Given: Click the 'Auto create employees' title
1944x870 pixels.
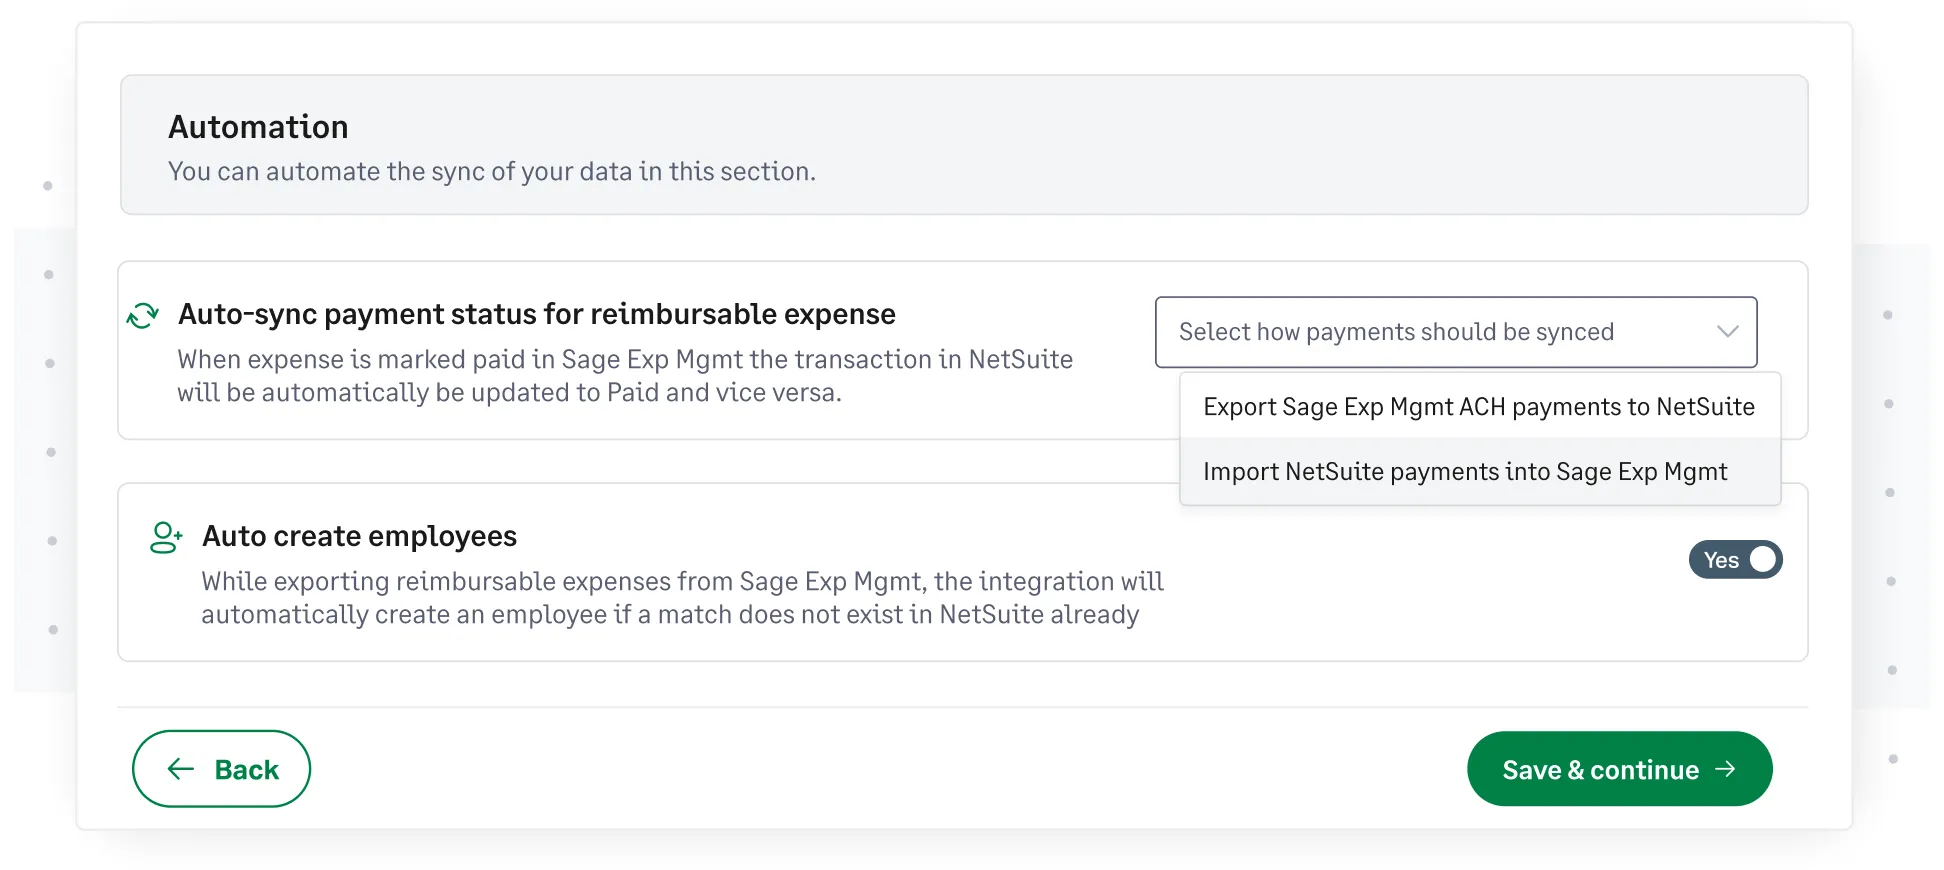Looking at the screenshot, I should (x=359, y=536).
